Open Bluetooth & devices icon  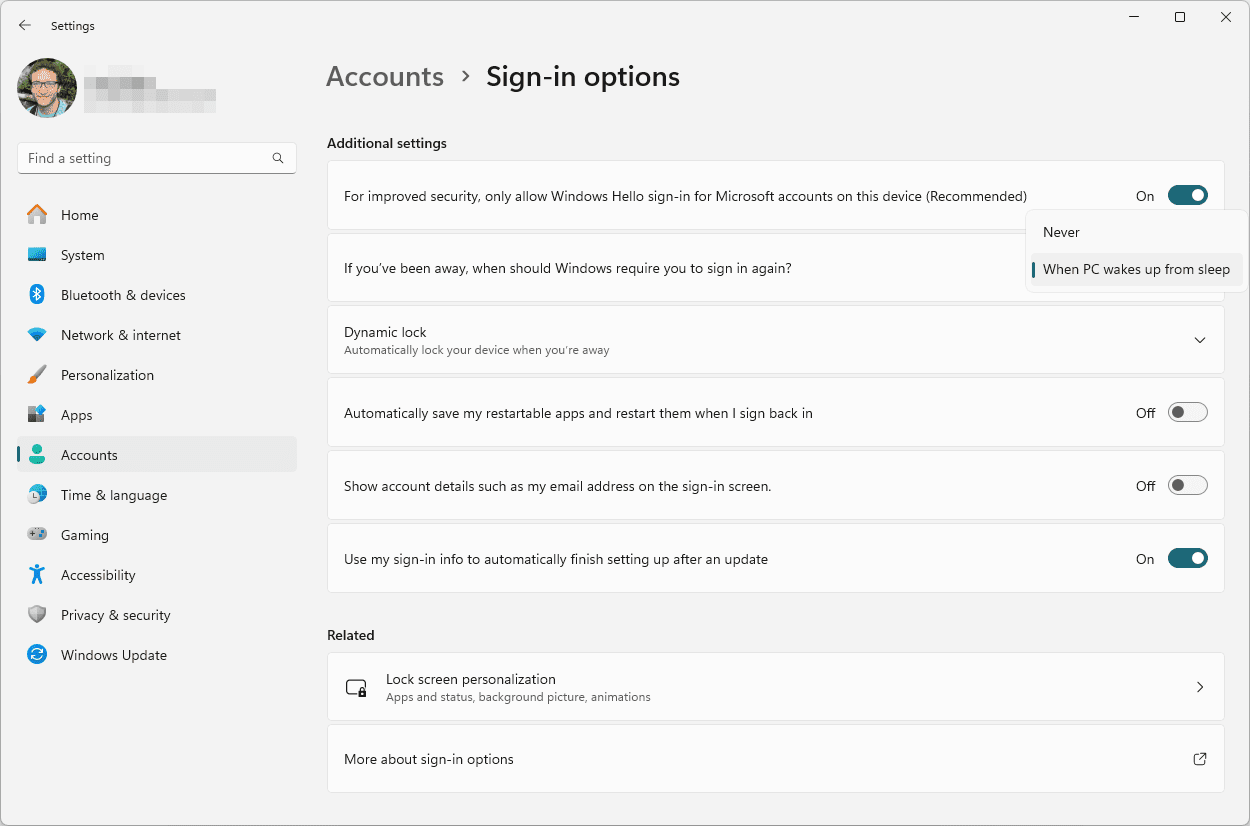pos(37,295)
